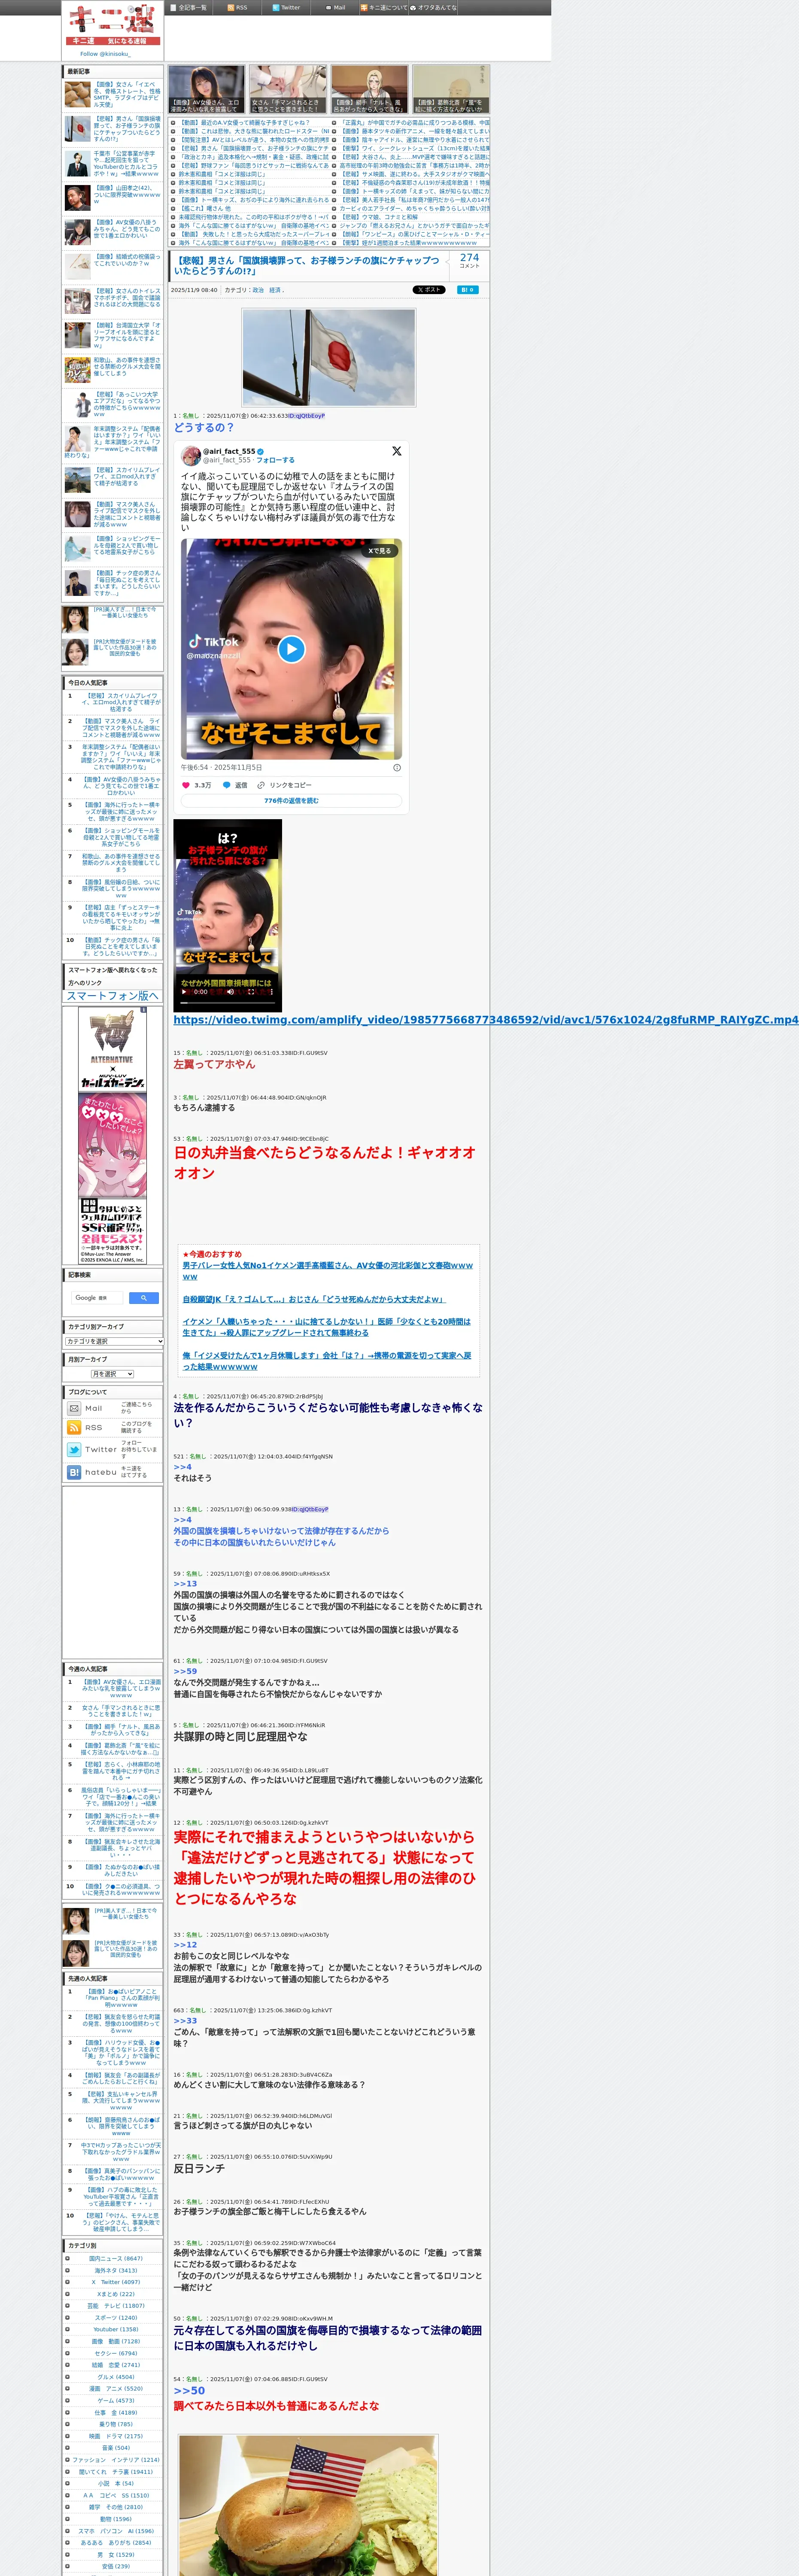This screenshot has height=2576, width=799.
Task: Click the >>33 reply anchor in post 663
Action: pos(185,2021)
